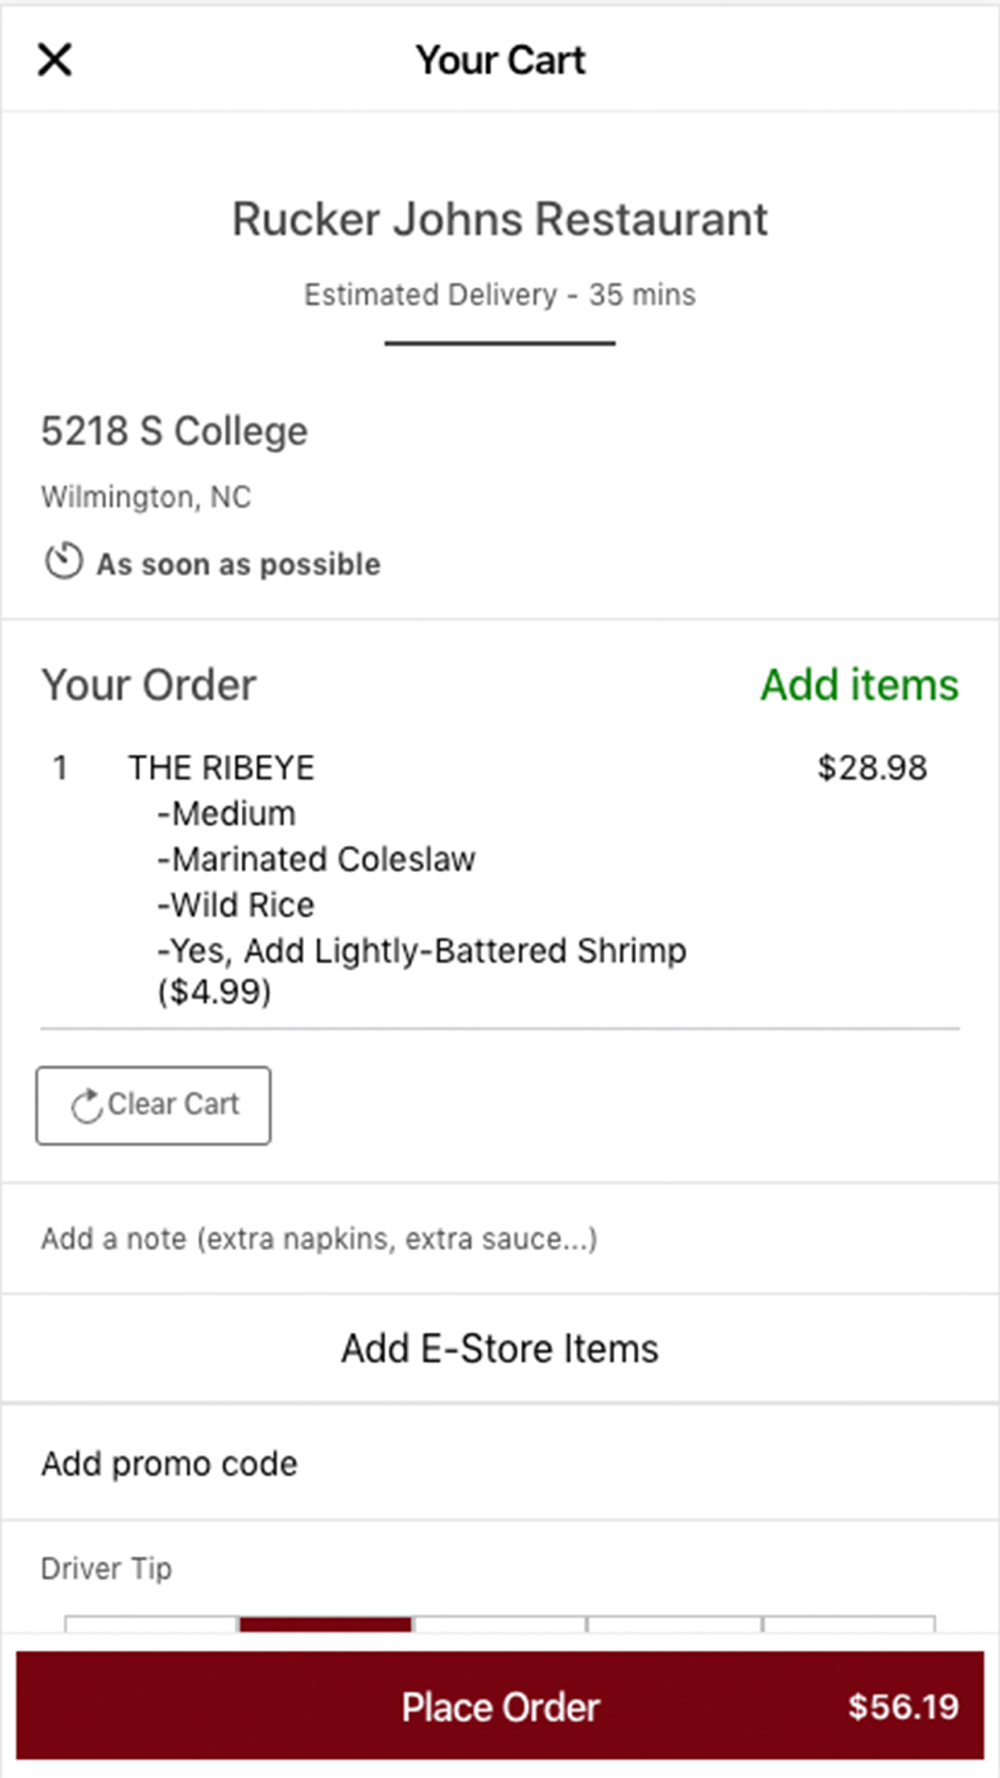
Task: Click the $28.98 ribeye price
Action: pyautogui.click(x=872, y=768)
